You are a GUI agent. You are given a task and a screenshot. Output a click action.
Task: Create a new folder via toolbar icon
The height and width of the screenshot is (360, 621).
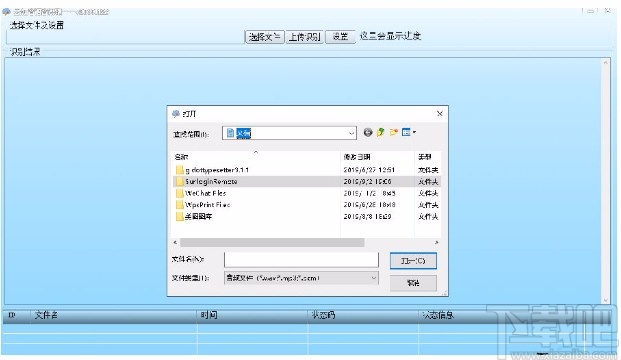pyautogui.click(x=393, y=132)
